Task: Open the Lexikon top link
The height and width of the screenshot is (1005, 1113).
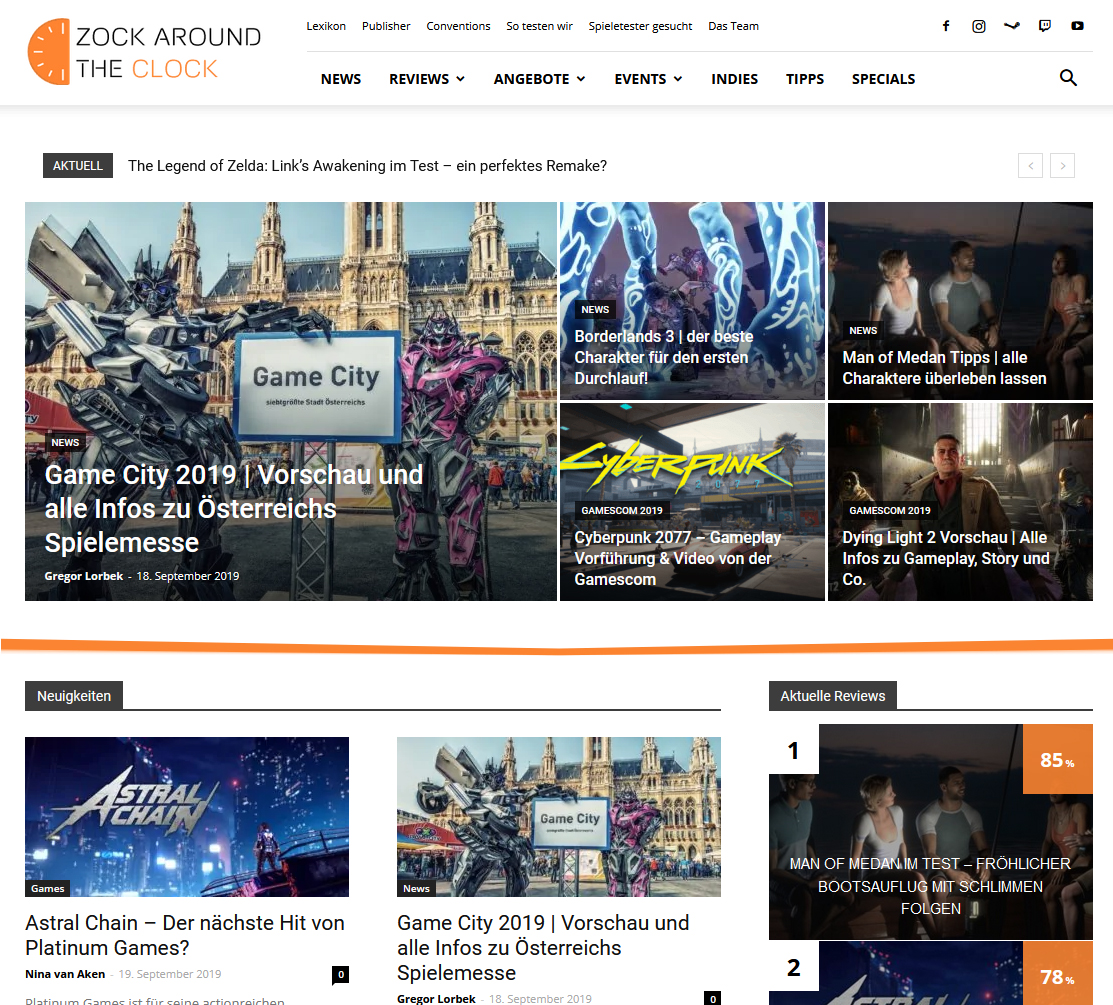Action: point(326,26)
